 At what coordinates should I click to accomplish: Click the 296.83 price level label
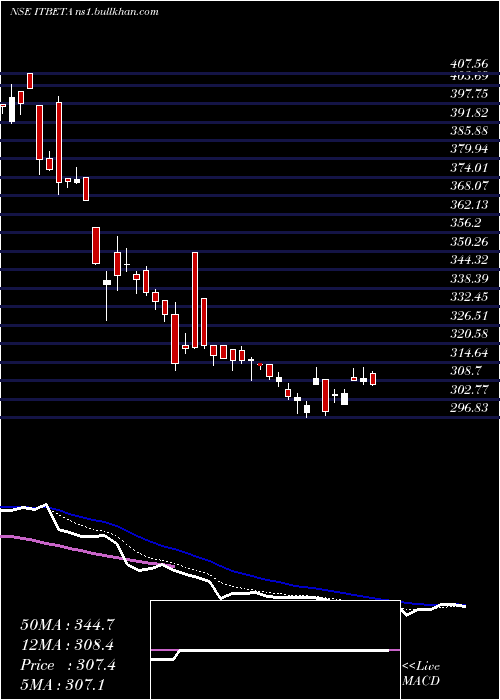[x=469, y=407]
